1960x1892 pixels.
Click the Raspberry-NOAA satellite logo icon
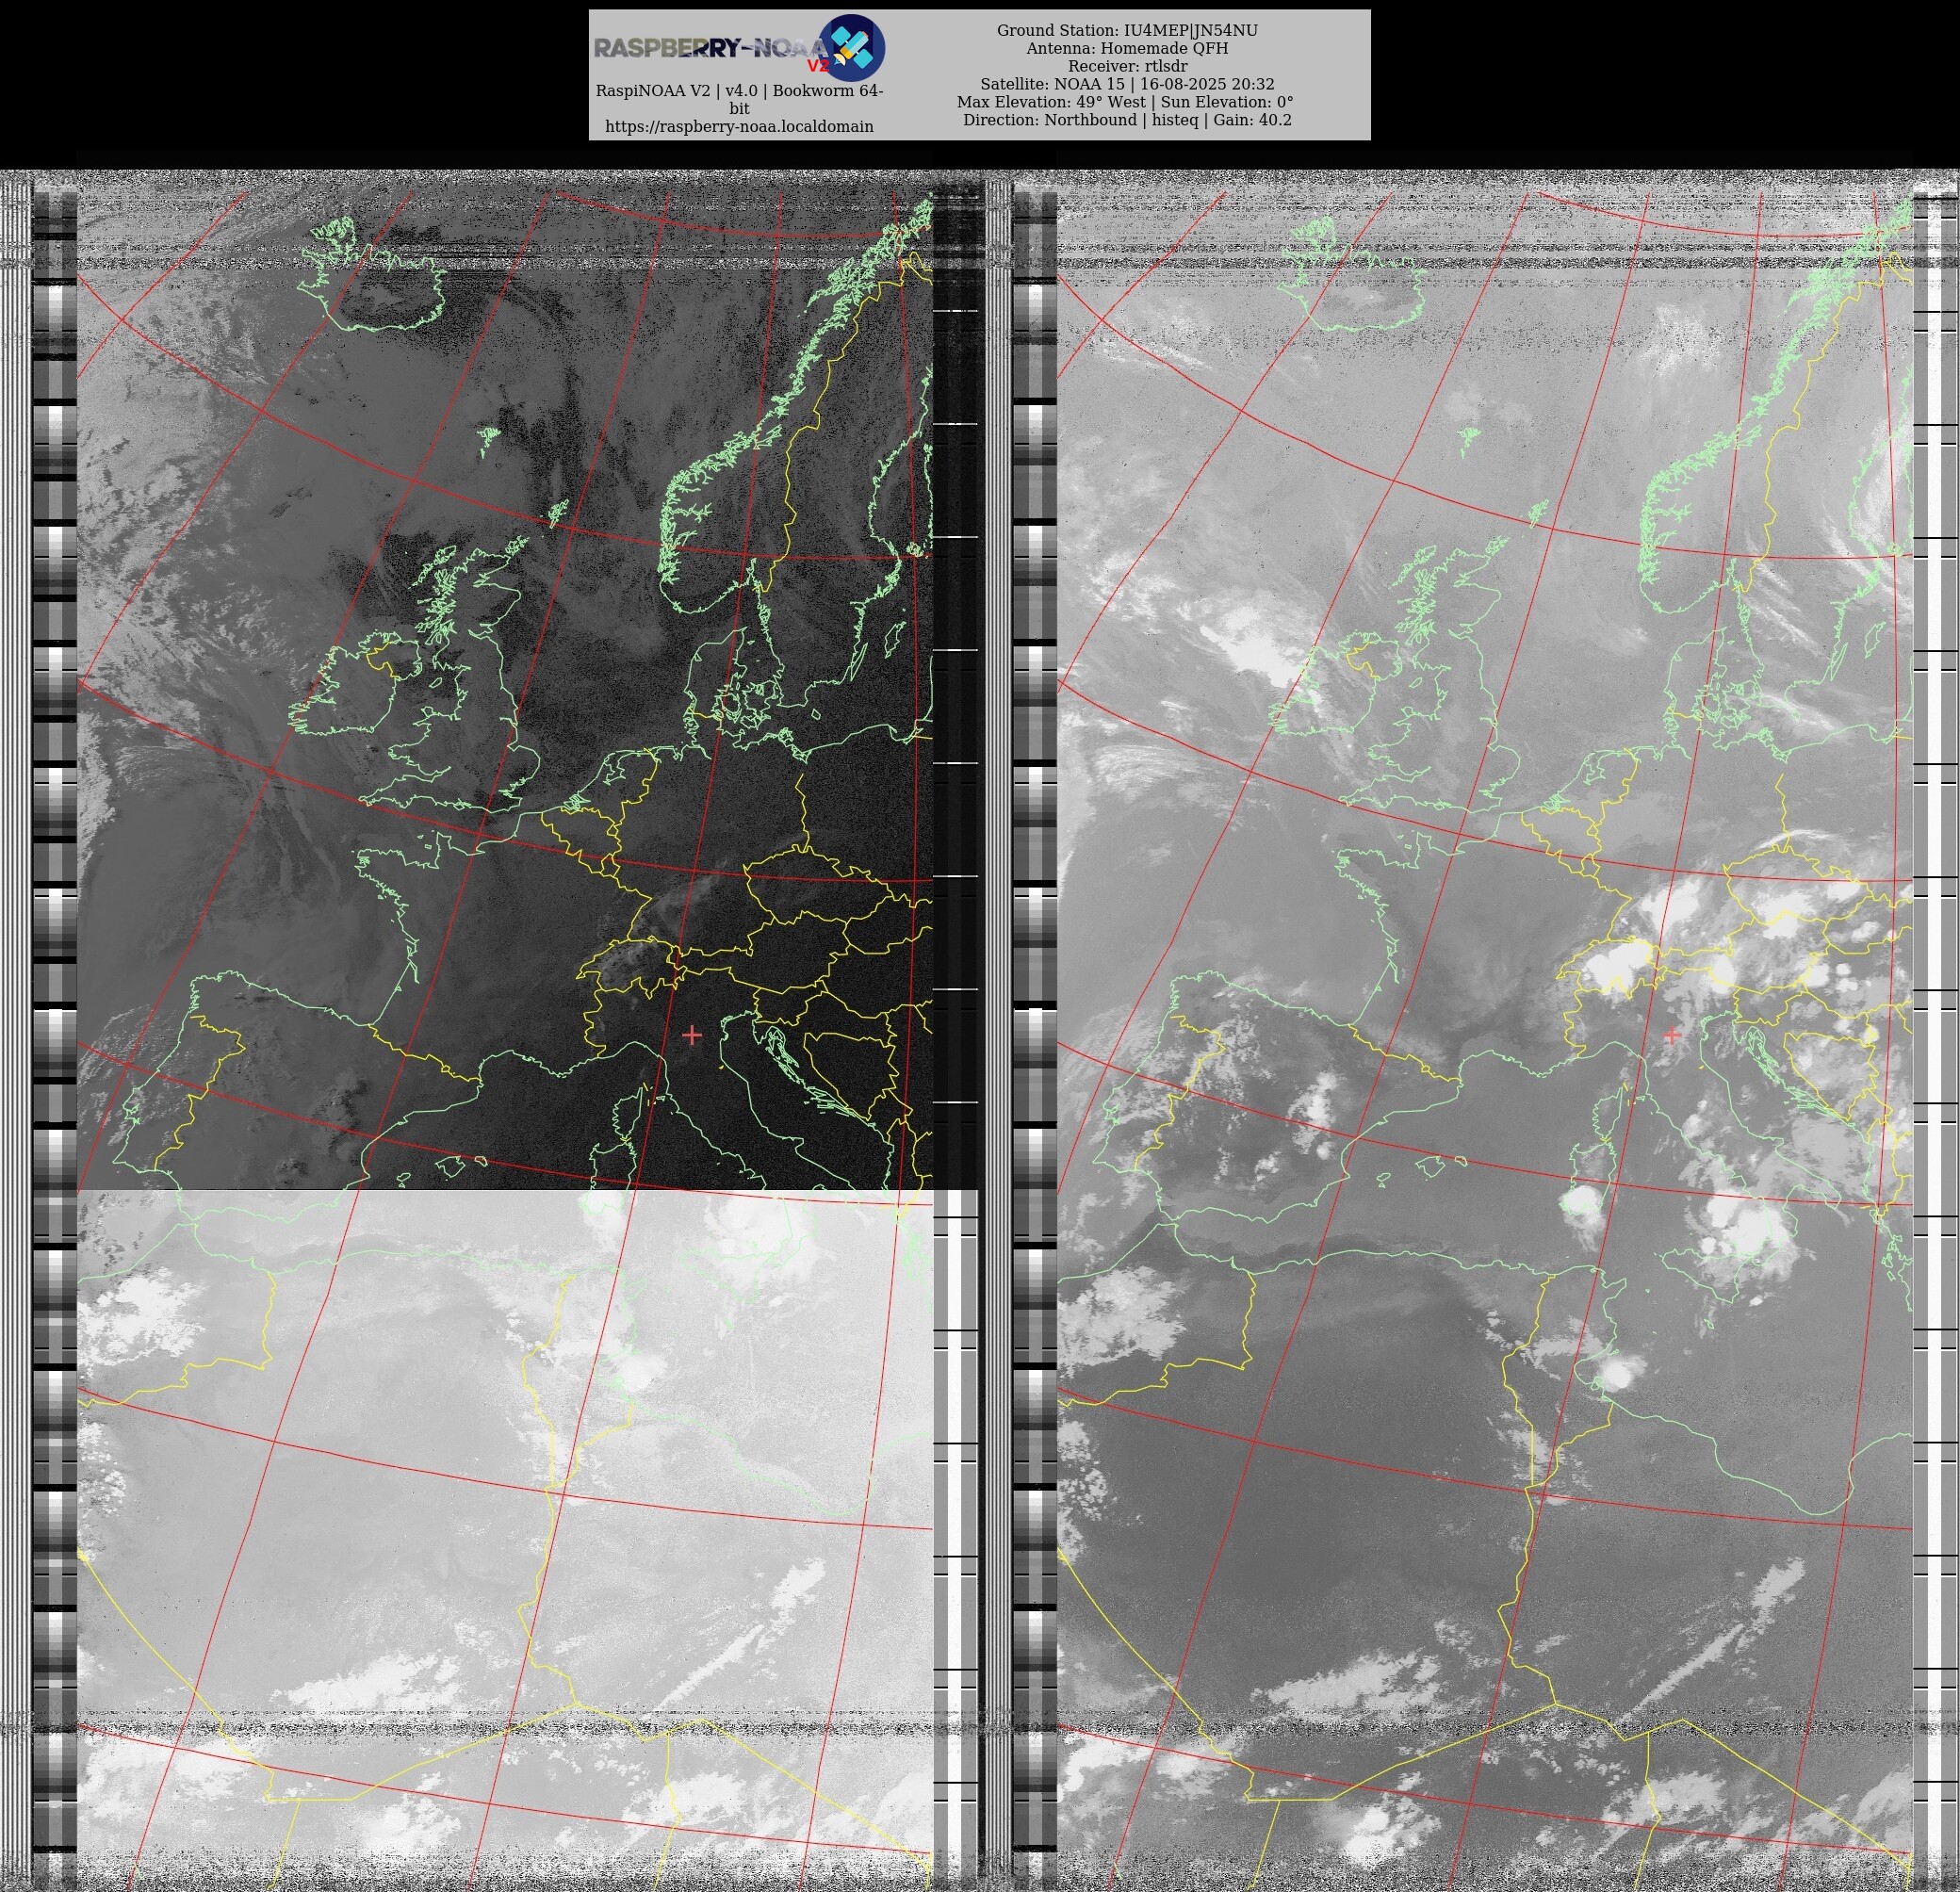851,47
